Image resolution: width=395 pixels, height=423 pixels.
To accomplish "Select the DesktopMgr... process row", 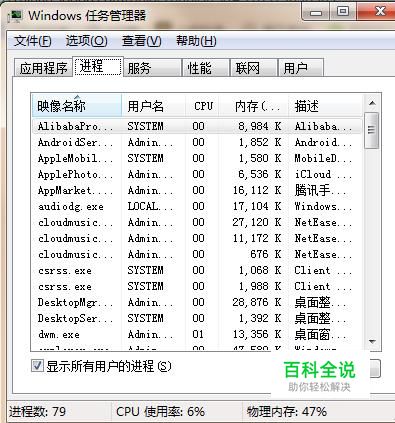I will (197, 302).
